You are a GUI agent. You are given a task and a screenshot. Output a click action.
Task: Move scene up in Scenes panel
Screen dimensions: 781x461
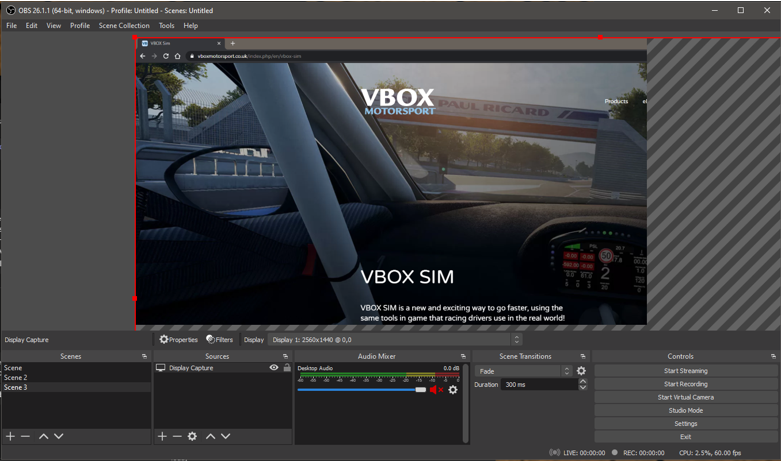point(43,436)
